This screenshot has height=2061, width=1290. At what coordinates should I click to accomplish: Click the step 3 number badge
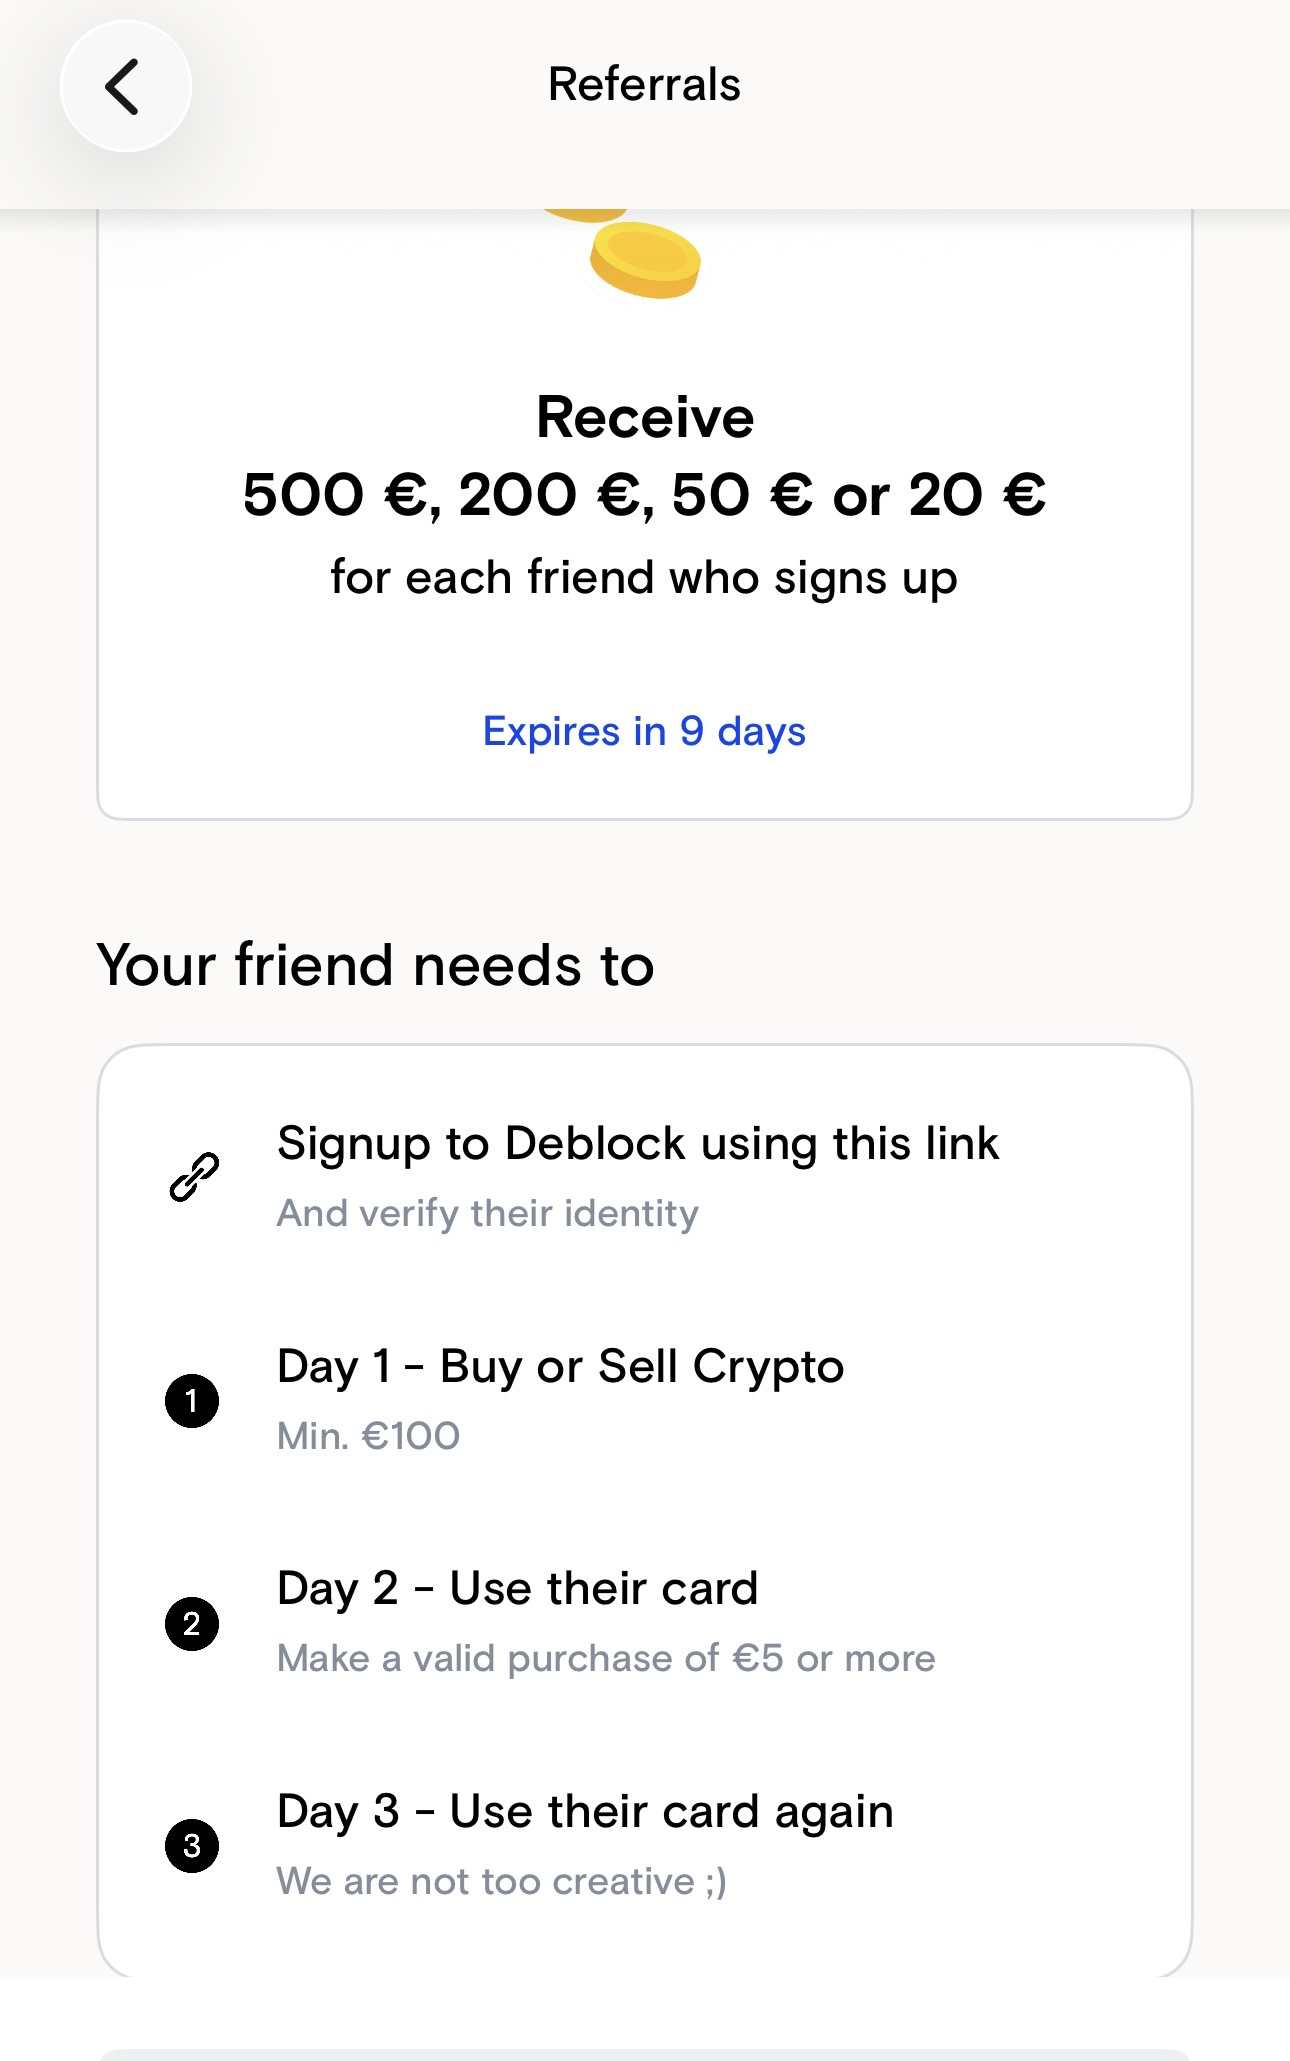(x=192, y=1845)
